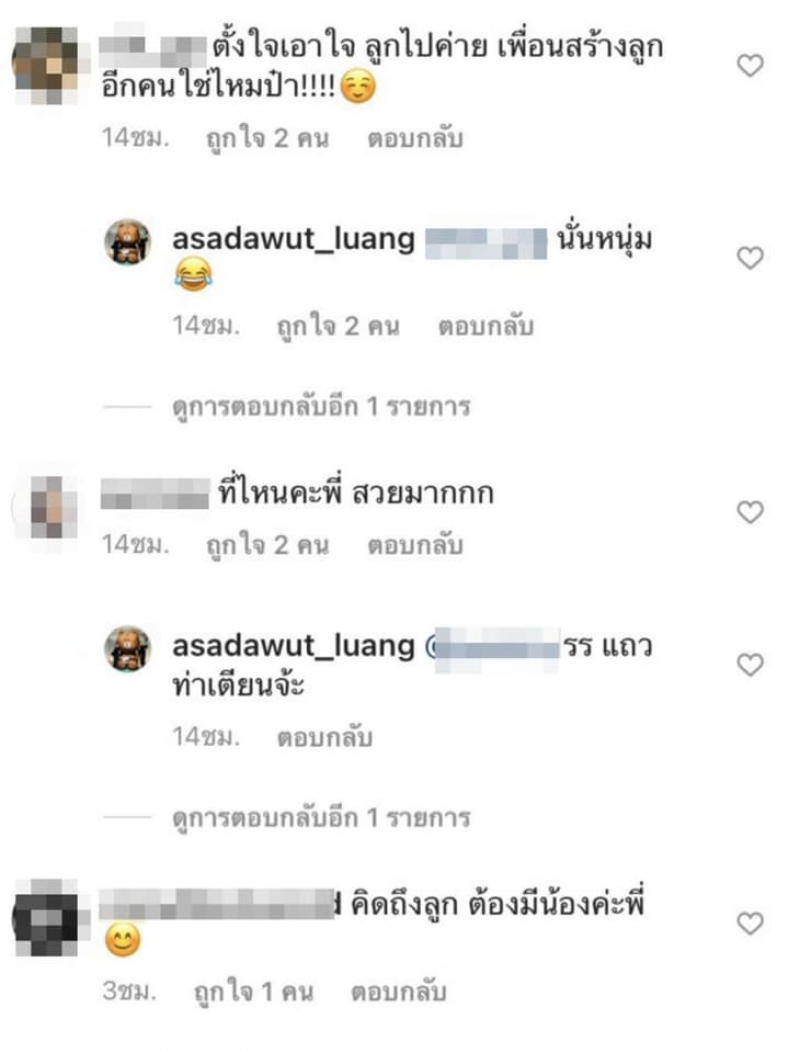Open the first commenter's blurred profile picture
800x1053 pixels.
point(46,65)
